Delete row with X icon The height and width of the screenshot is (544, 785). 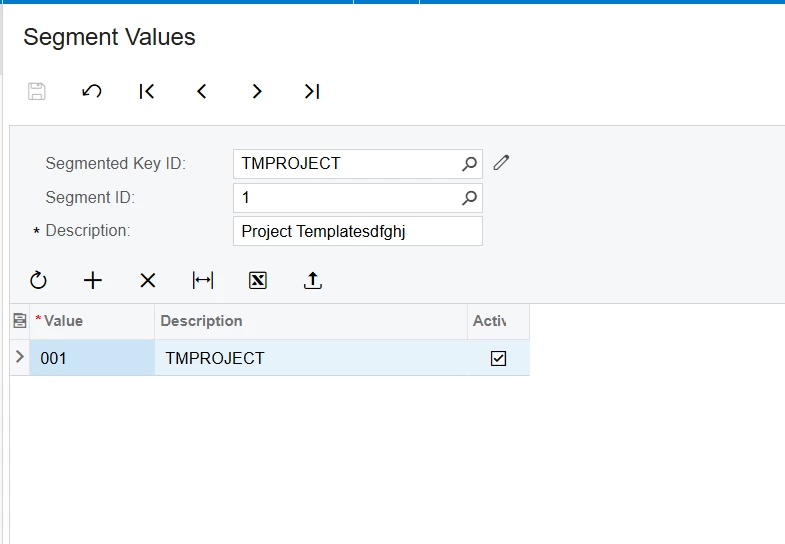tap(148, 281)
